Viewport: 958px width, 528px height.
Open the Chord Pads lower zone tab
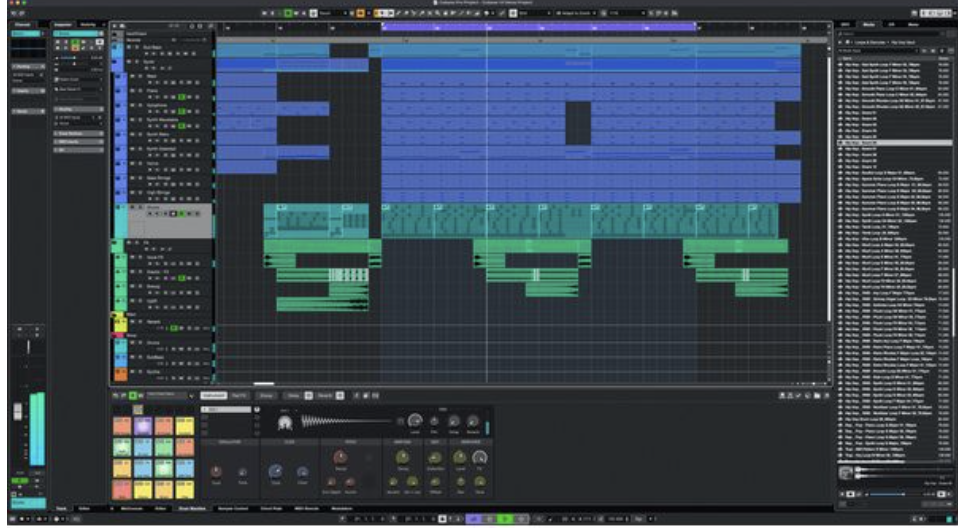pyautogui.click(x=271, y=508)
